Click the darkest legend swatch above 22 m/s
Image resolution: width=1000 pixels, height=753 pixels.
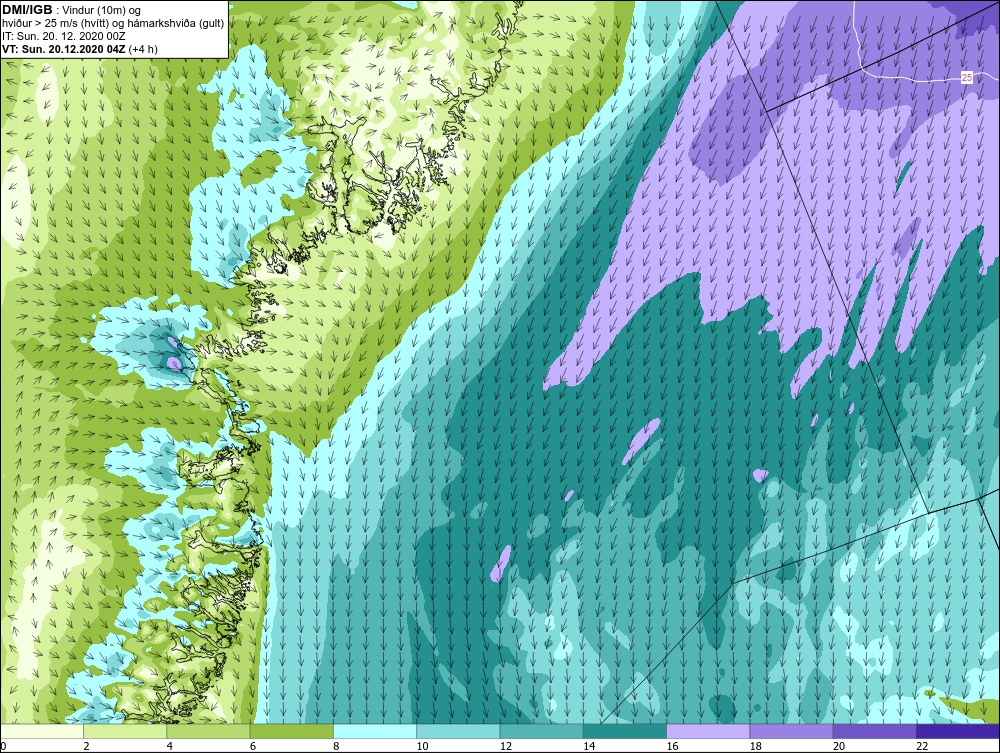pos(957,731)
